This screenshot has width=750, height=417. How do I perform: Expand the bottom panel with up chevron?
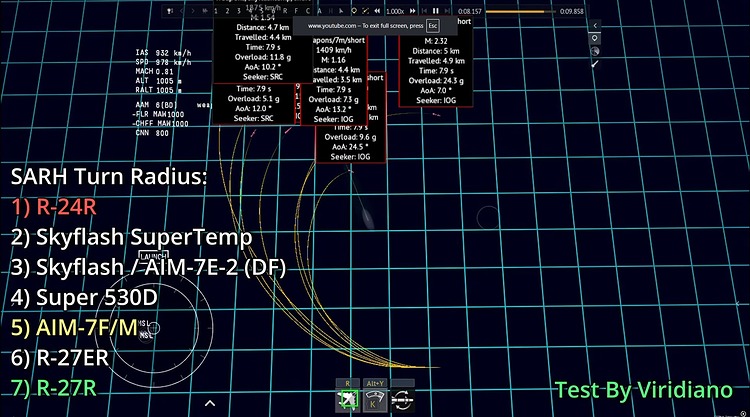(210, 402)
